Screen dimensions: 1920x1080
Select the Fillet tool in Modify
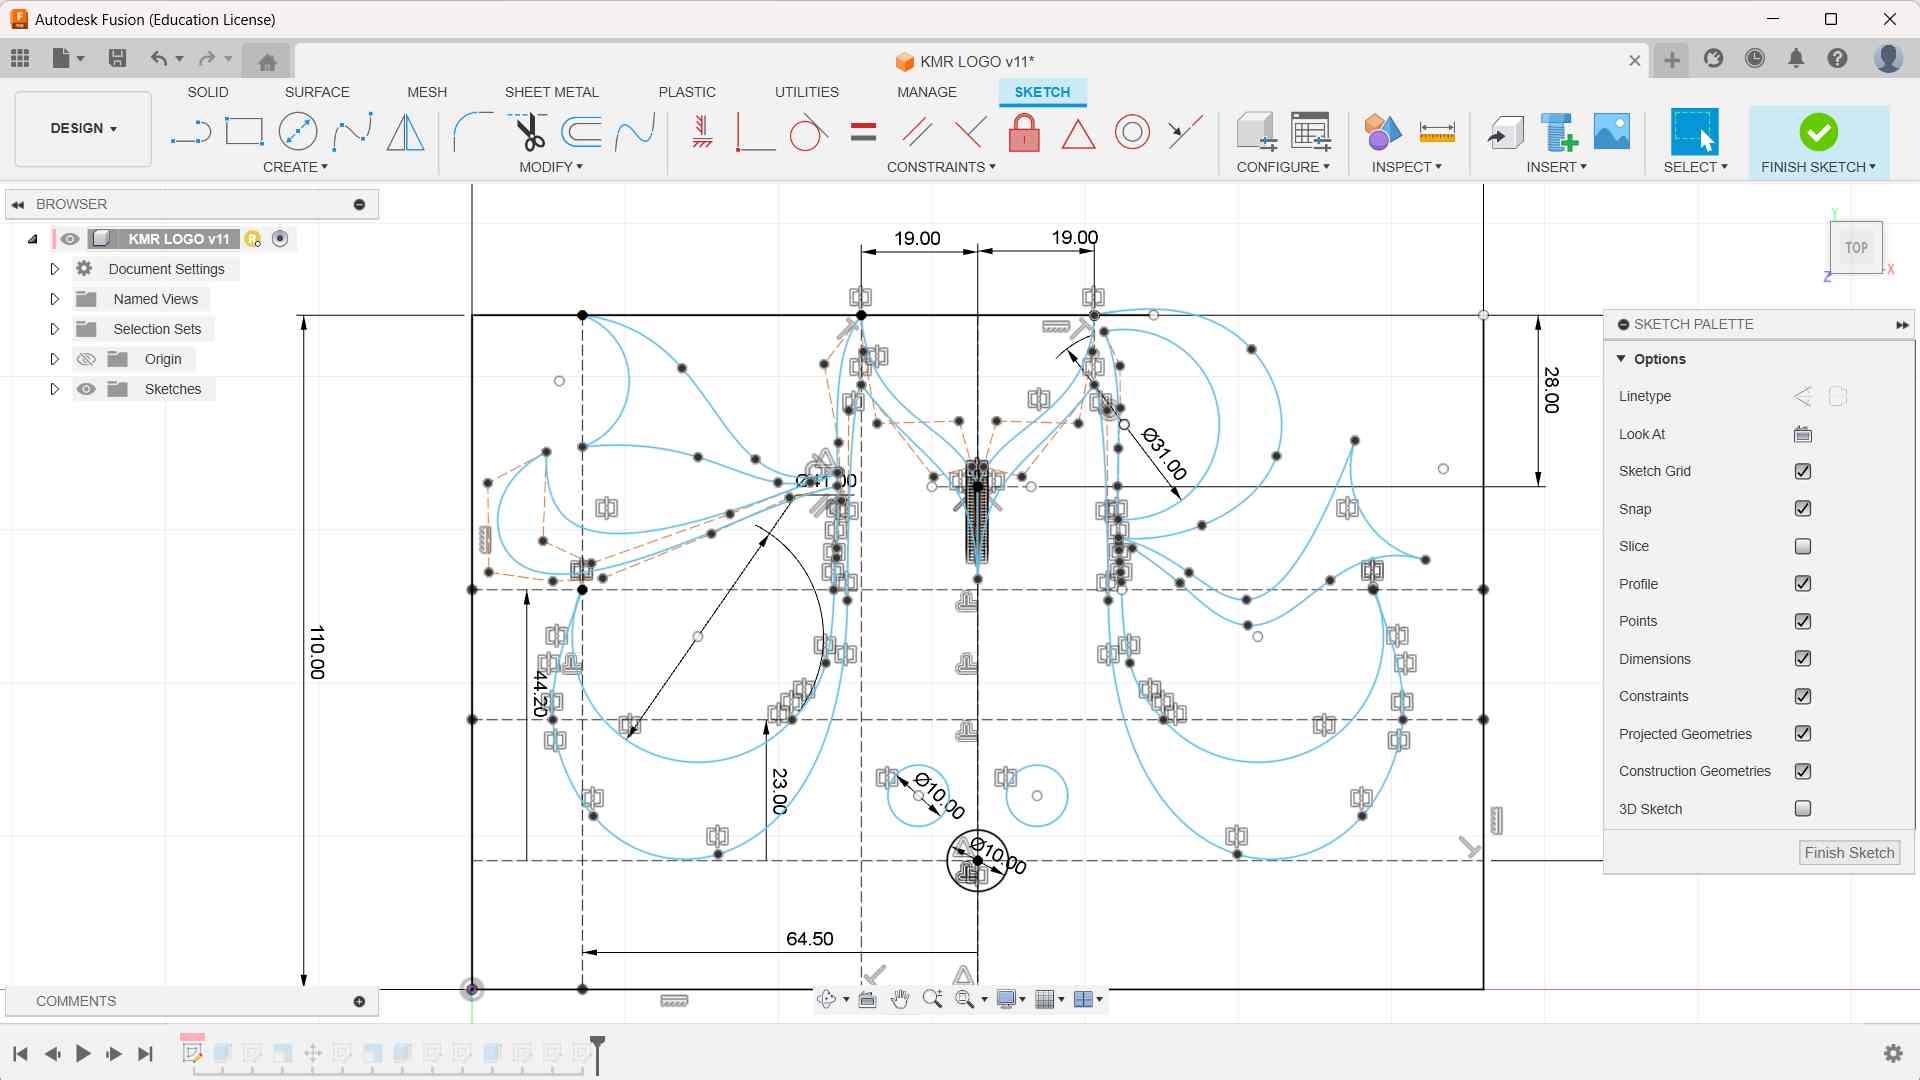pyautogui.click(x=473, y=132)
